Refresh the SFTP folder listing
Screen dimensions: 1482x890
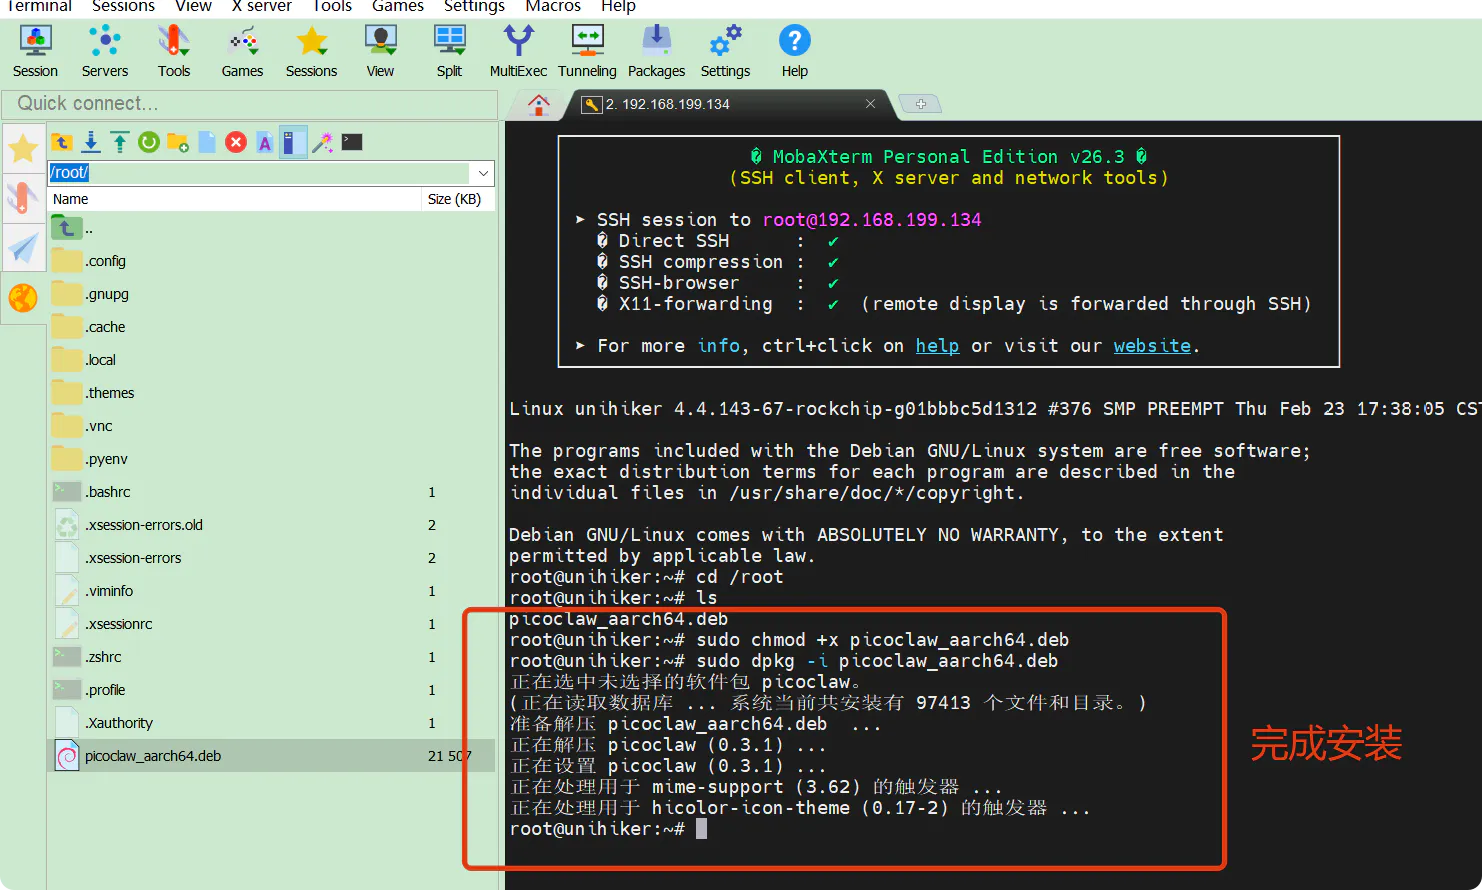pos(149,142)
